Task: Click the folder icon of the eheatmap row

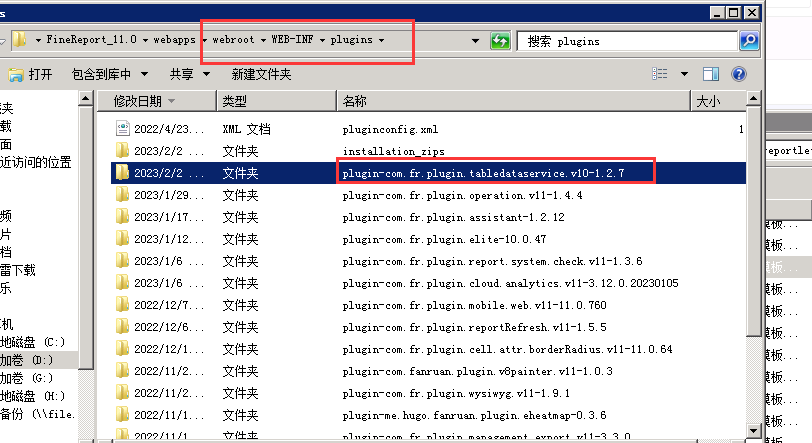Action: (x=122, y=415)
